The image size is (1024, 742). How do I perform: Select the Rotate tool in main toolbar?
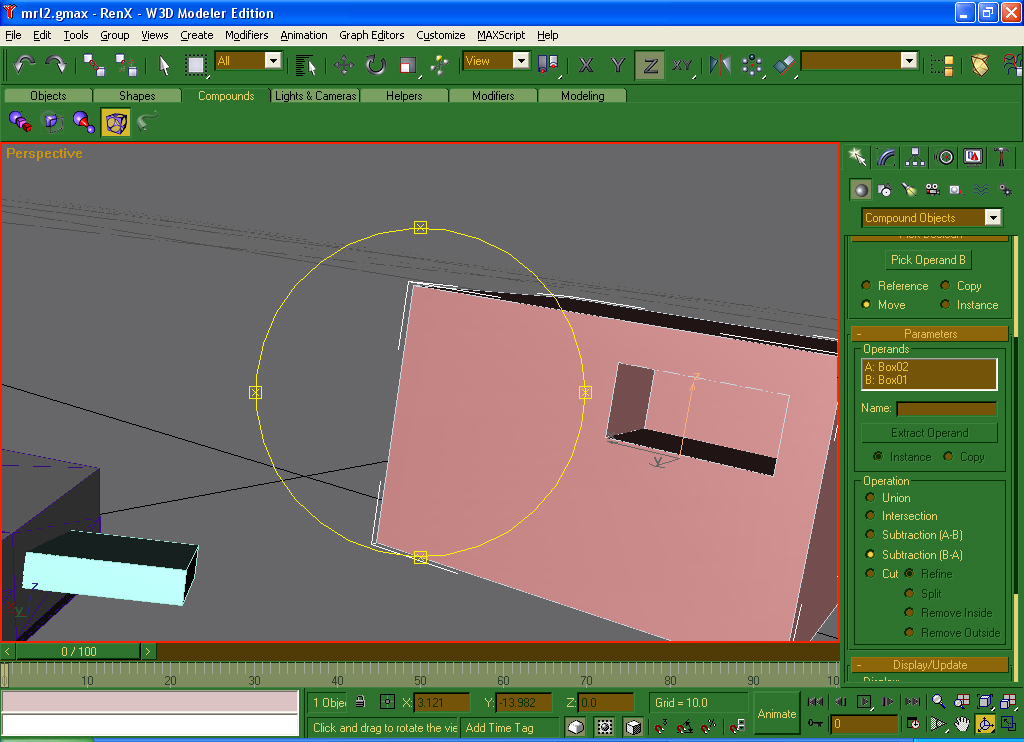coord(376,65)
